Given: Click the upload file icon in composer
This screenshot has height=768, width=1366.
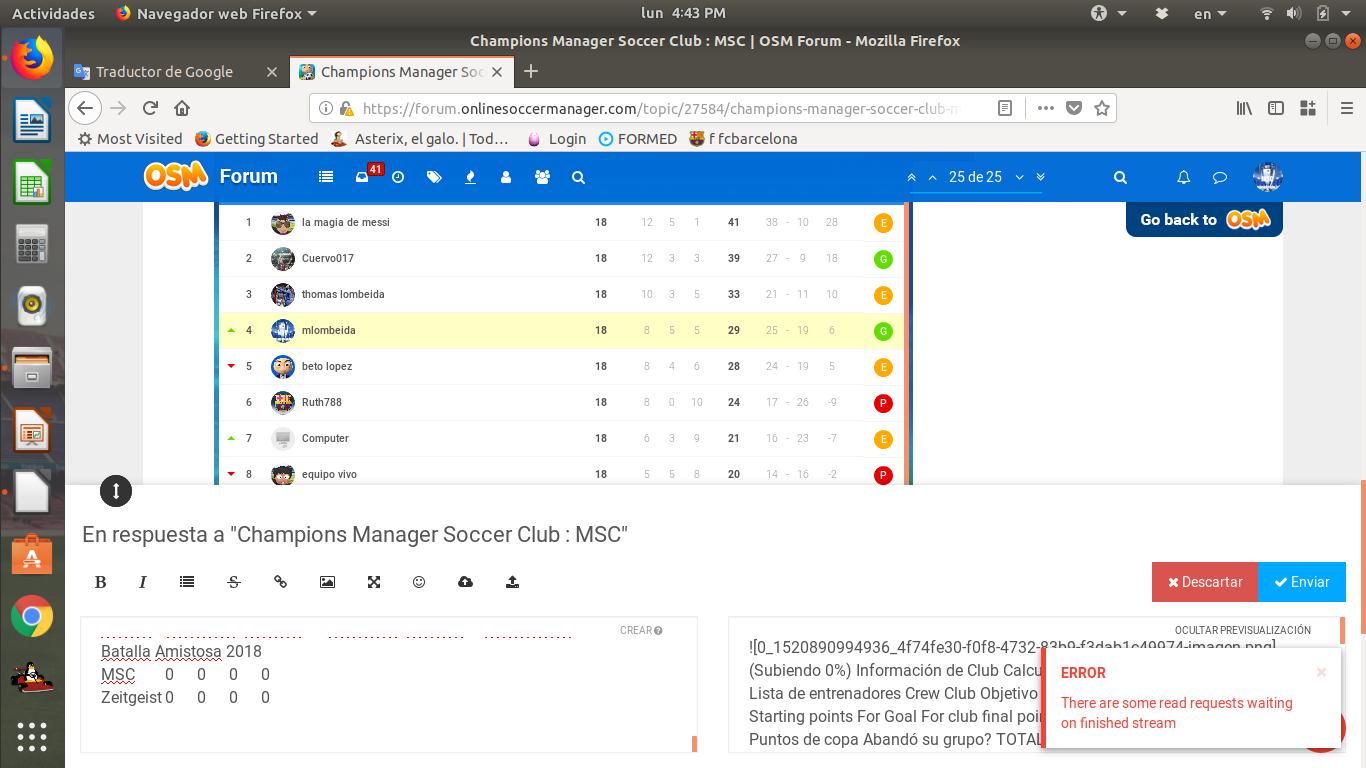Looking at the screenshot, I should tap(512, 582).
